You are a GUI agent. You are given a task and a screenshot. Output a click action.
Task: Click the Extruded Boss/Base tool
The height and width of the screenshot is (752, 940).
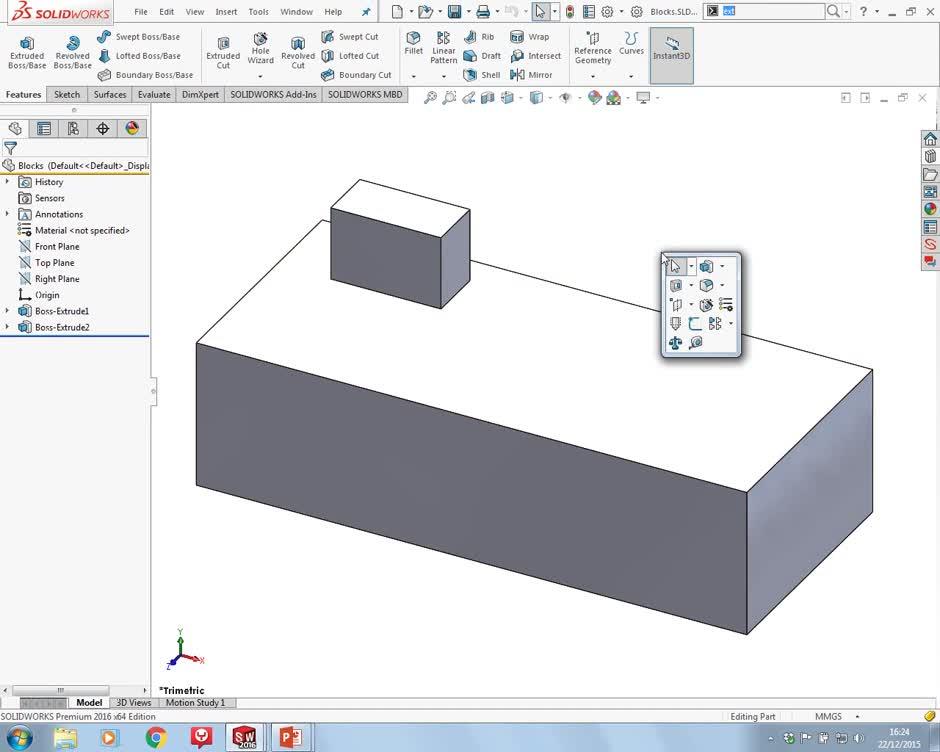coord(27,52)
